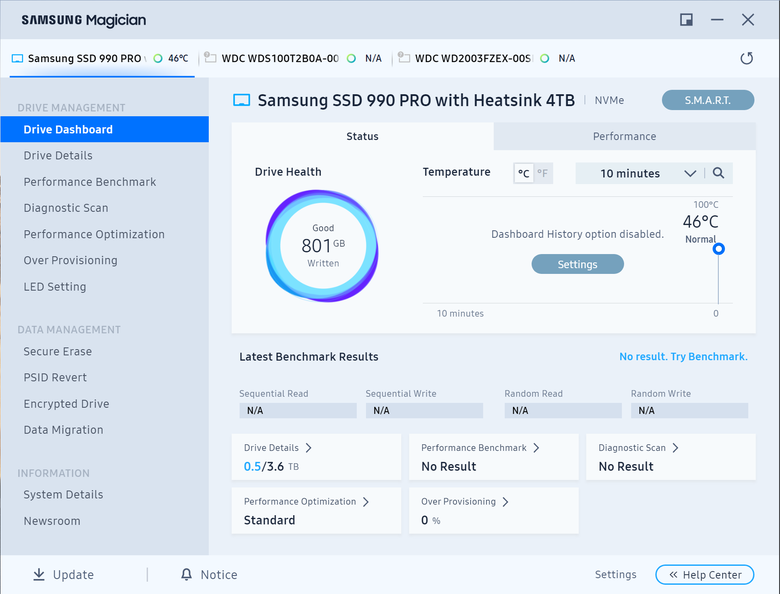Open Secure Erase in sidebar
Image resolution: width=780 pixels, height=594 pixels.
click(57, 352)
